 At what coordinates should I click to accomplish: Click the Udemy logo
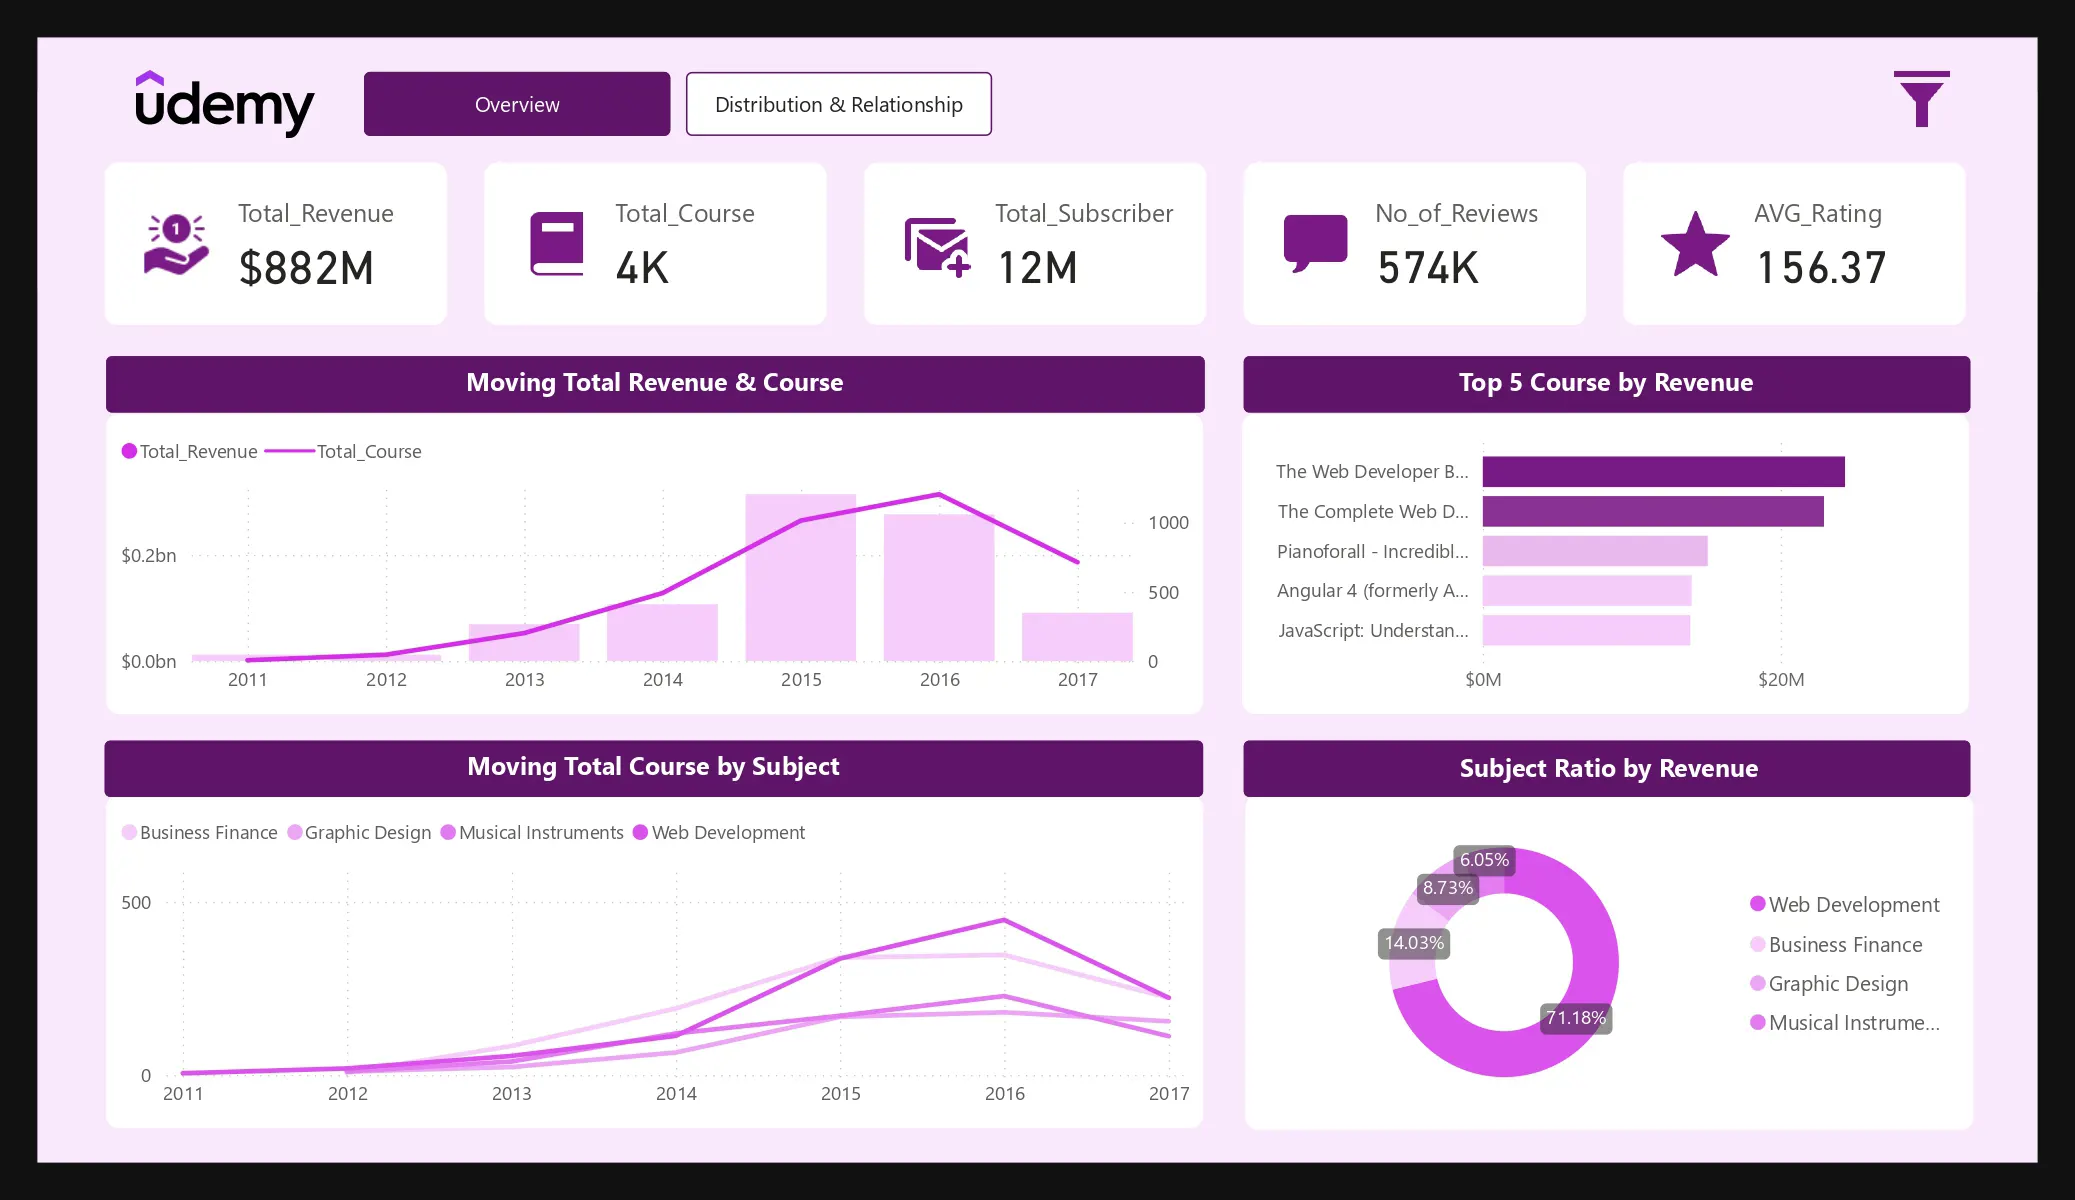click(224, 103)
